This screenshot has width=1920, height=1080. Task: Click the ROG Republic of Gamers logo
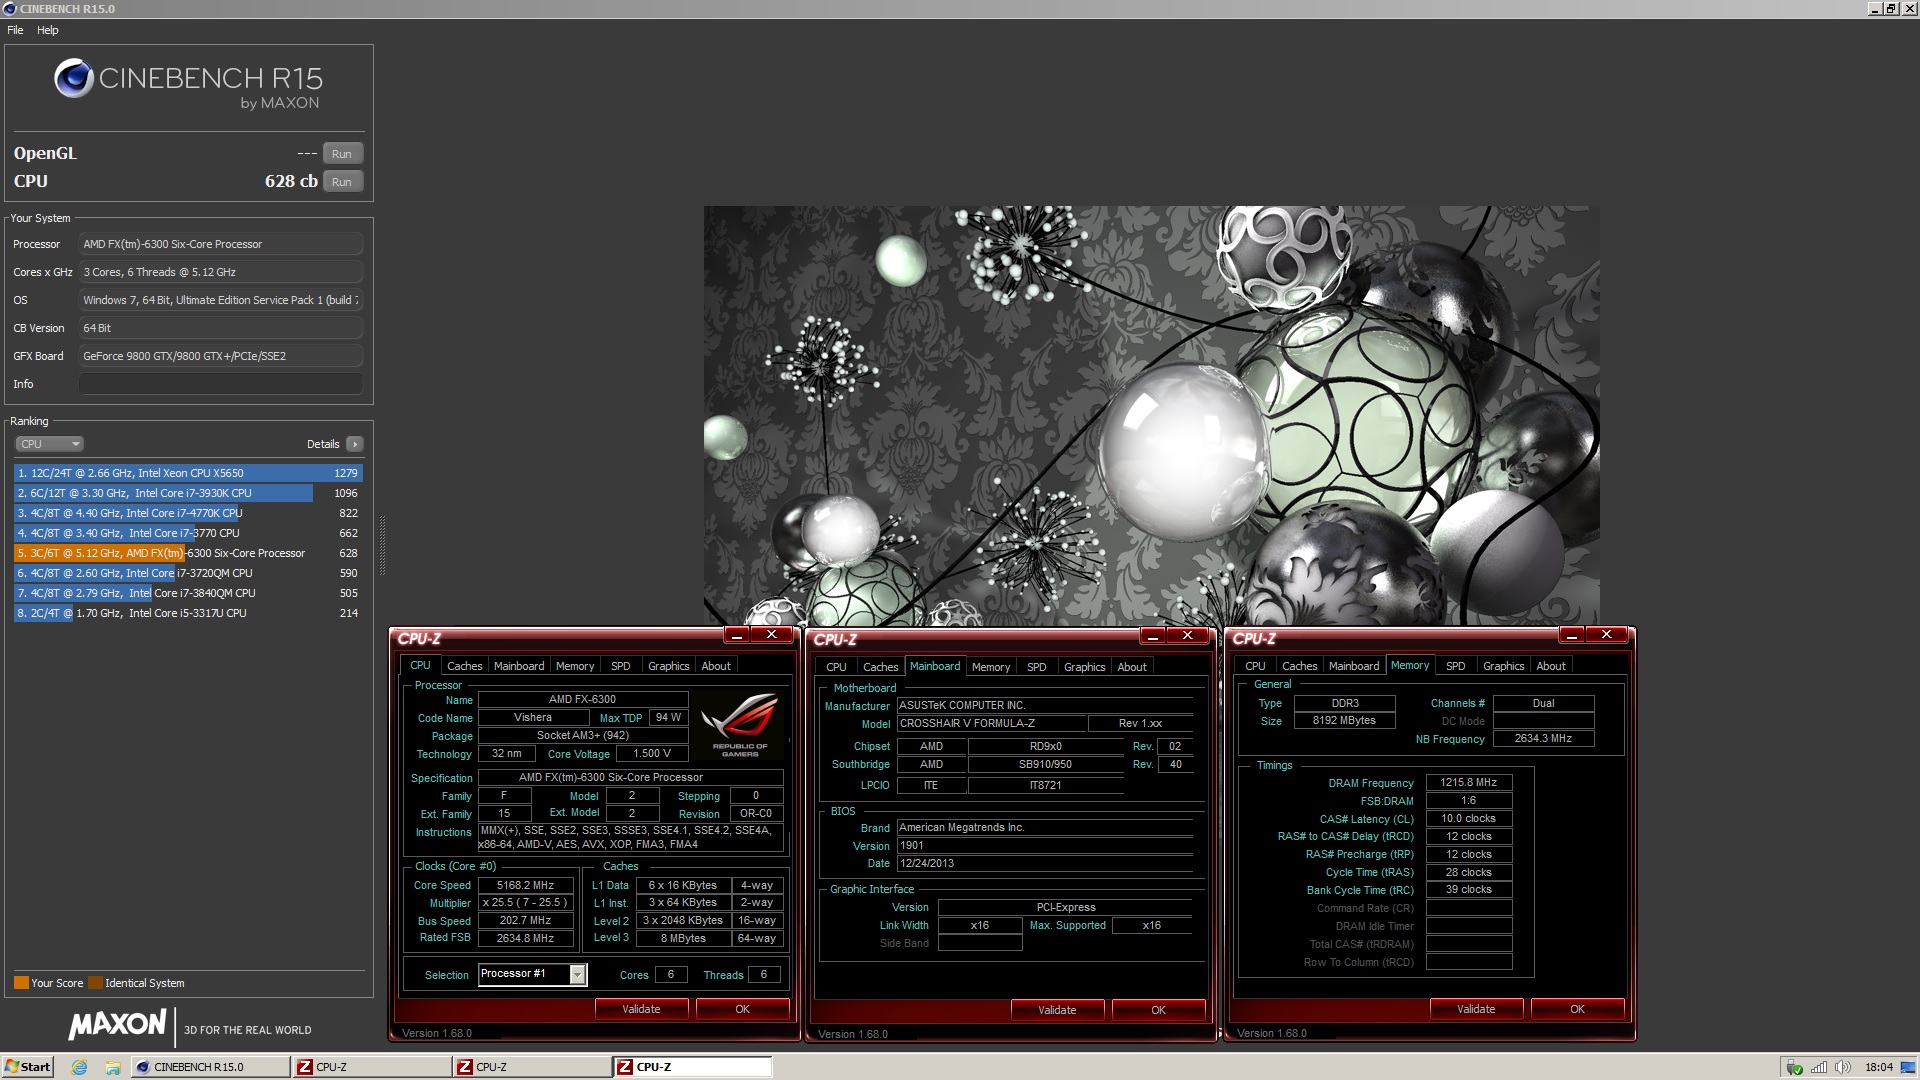[x=740, y=725]
